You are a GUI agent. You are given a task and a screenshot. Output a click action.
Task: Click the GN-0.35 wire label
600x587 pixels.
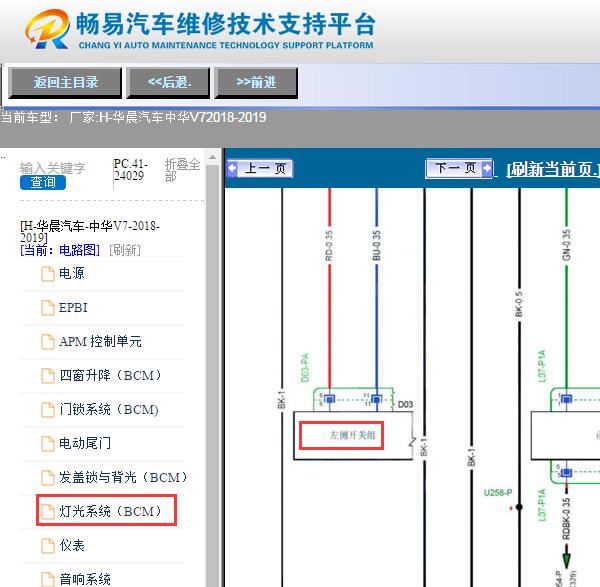tap(567, 245)
